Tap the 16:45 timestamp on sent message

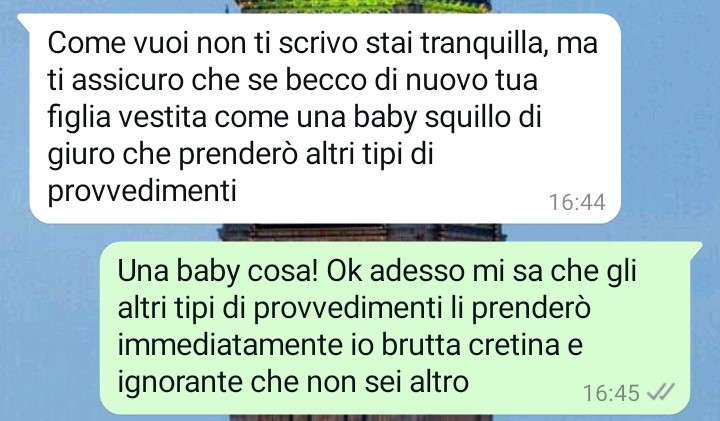pyautogui.click(x=611, y=393)
